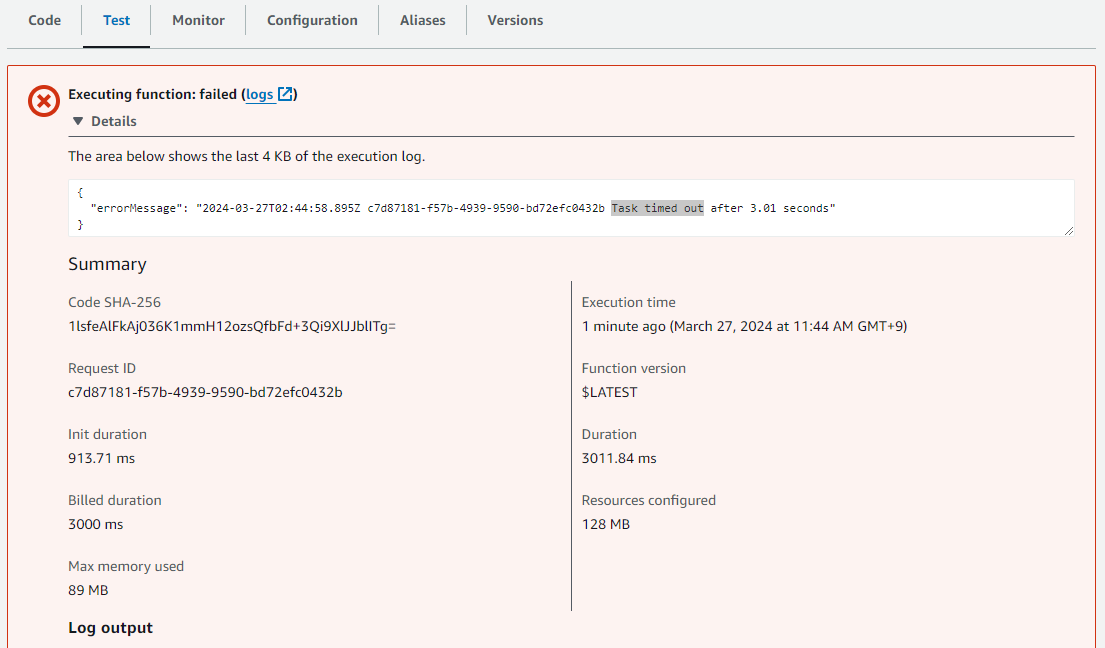Click the Code SHA-256 hash value
This screenshot has height=648, width=1105.
tap(232, 326)
